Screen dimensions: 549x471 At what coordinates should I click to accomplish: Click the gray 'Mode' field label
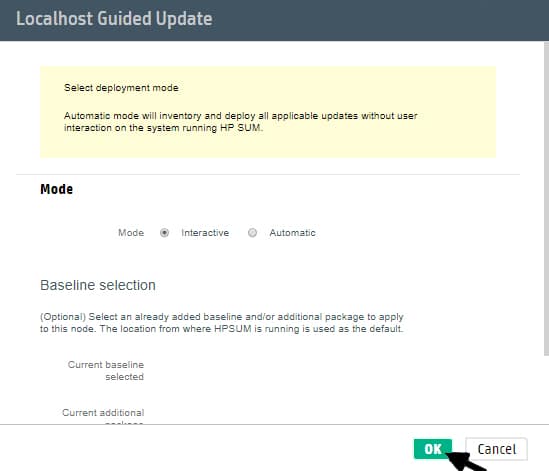coord(131,233)
